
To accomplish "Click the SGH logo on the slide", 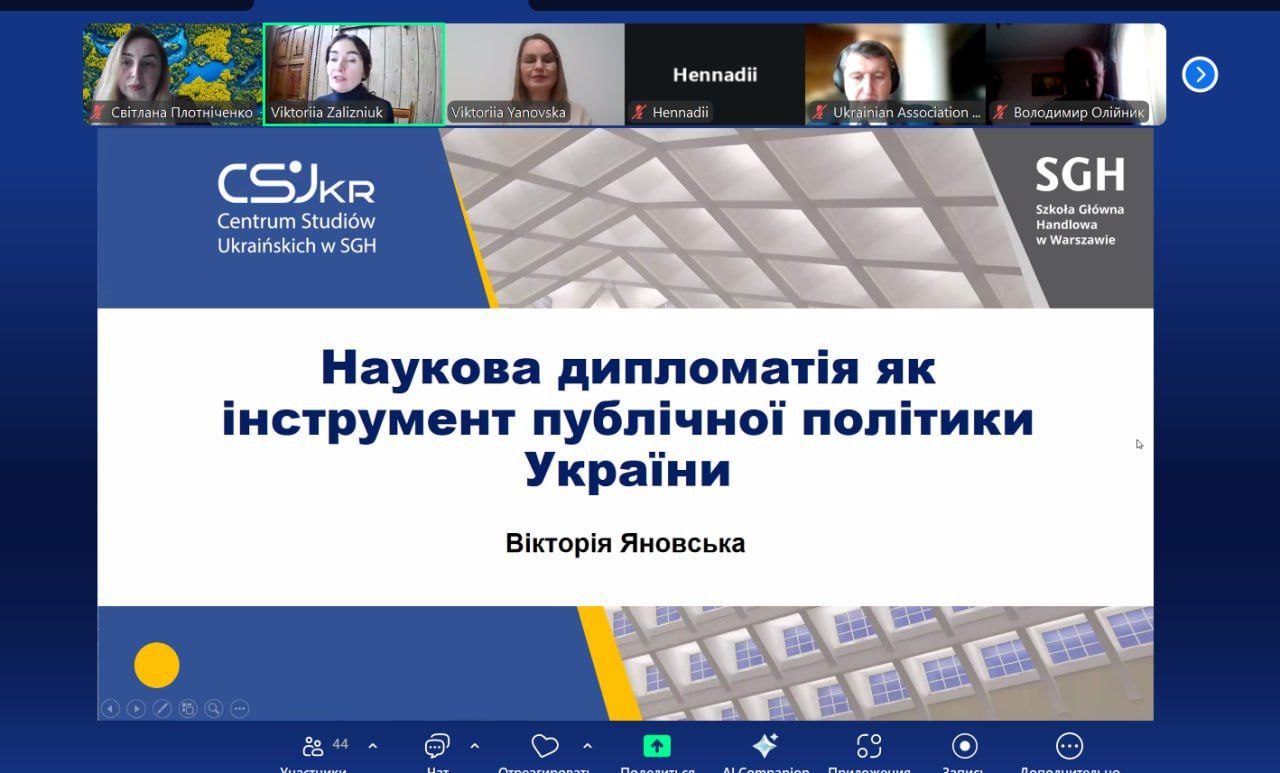I will coord(1079,175).
